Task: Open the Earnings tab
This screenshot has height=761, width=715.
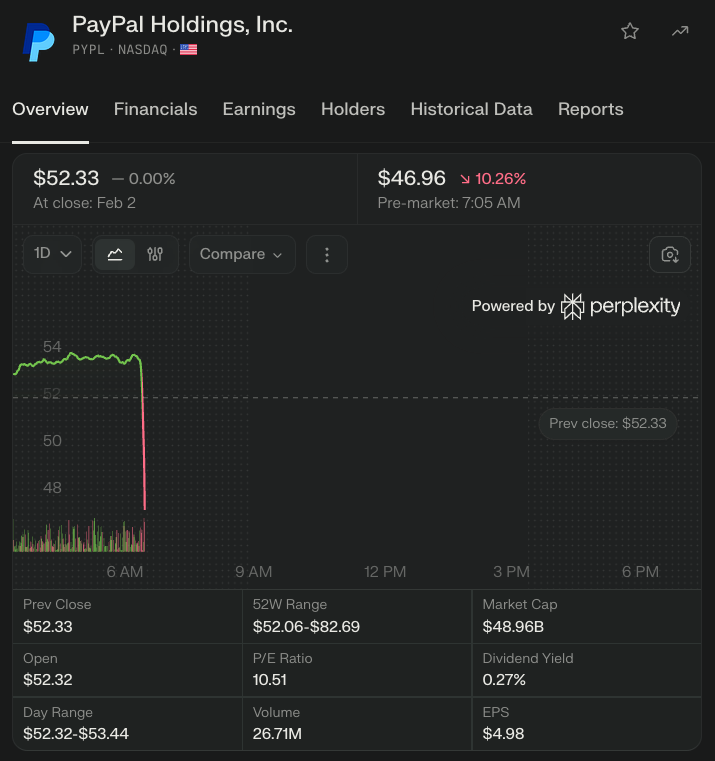Action: [x=259, y=109]
